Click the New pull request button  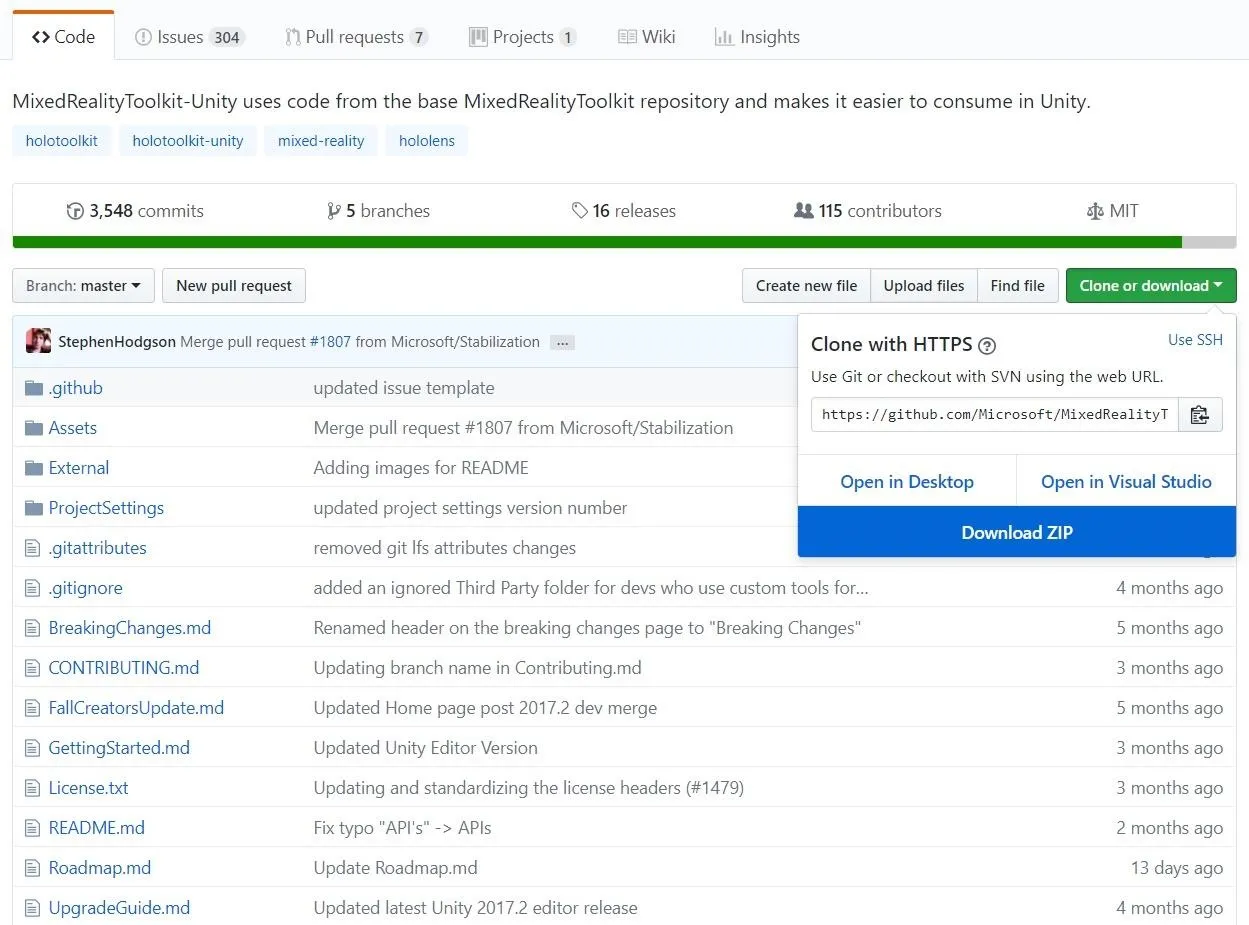[234, 286]
